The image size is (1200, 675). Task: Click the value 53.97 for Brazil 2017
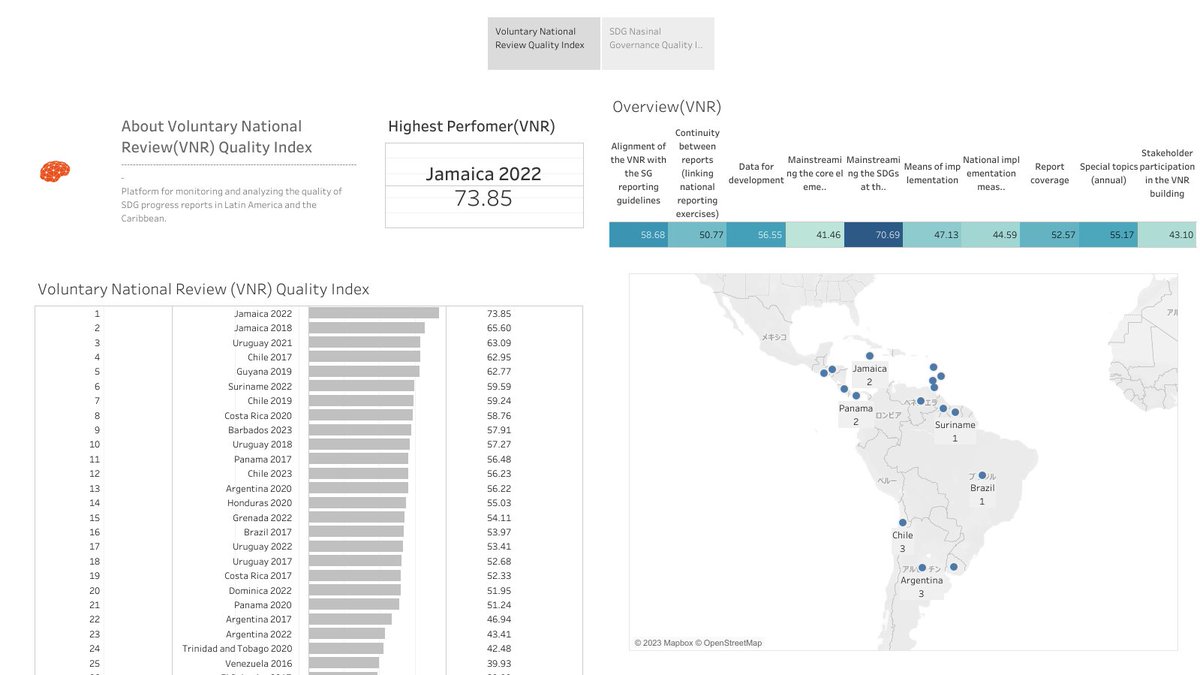point(499,532)
